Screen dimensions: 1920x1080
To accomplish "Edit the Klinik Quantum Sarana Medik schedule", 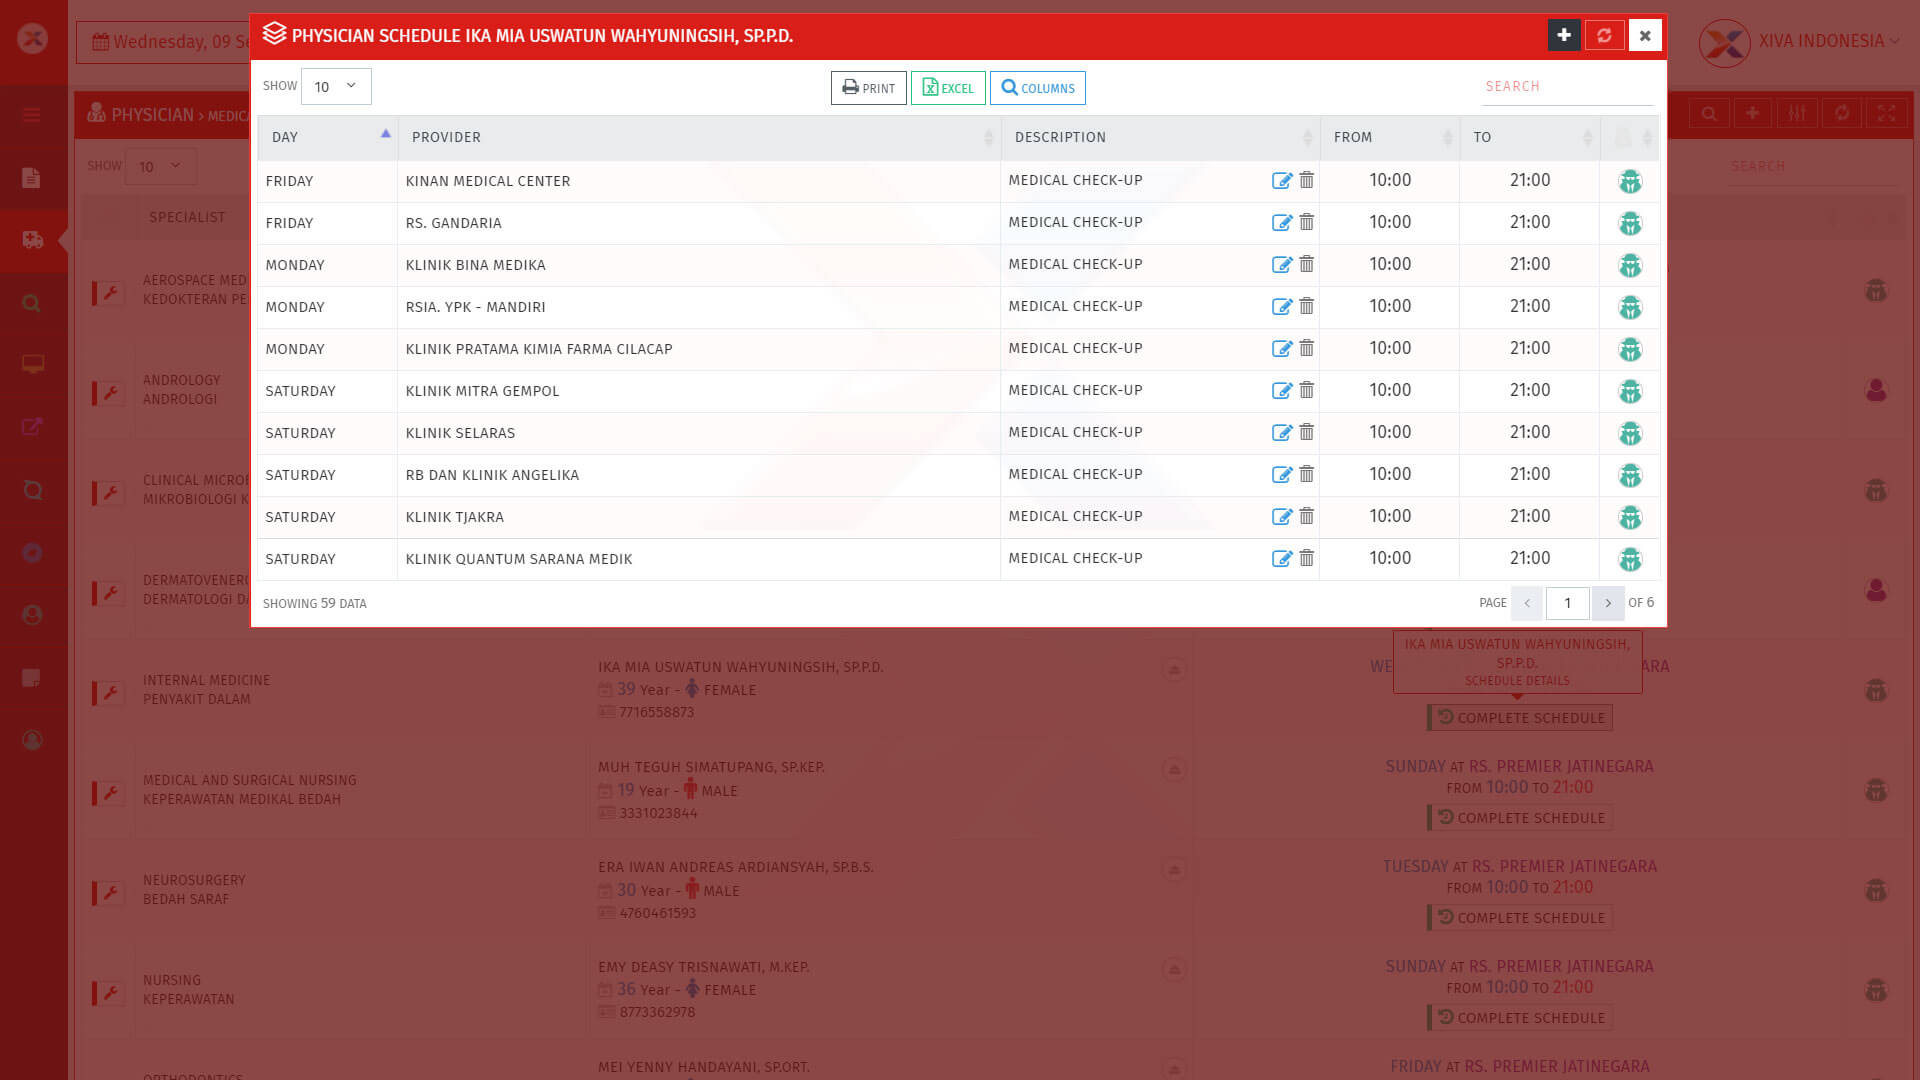I will click(1281, 559).
